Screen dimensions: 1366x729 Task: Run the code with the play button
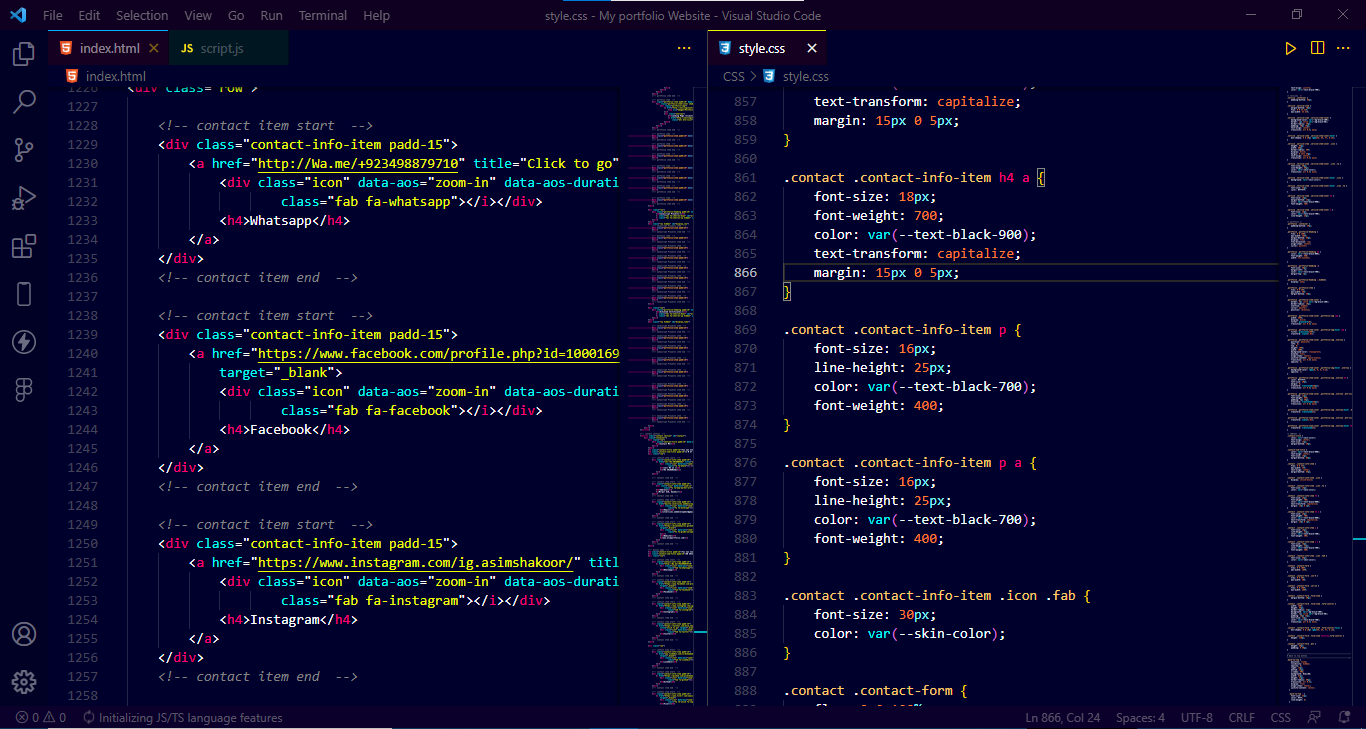coord(1291,47)
